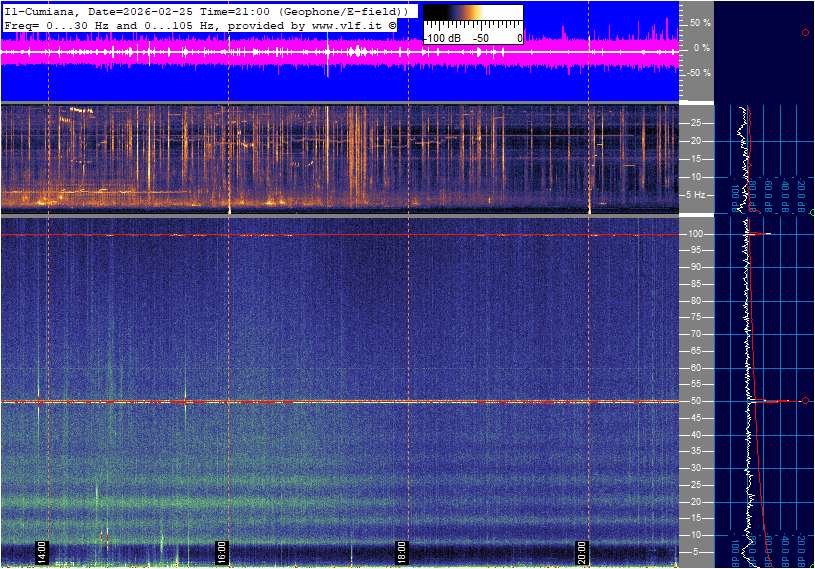Image resolution: width=815 pixels, height=569 pixels.
Task: Click the -50 % label on the waveform scale
Action: pyautogui.click(x=698, y=73)
